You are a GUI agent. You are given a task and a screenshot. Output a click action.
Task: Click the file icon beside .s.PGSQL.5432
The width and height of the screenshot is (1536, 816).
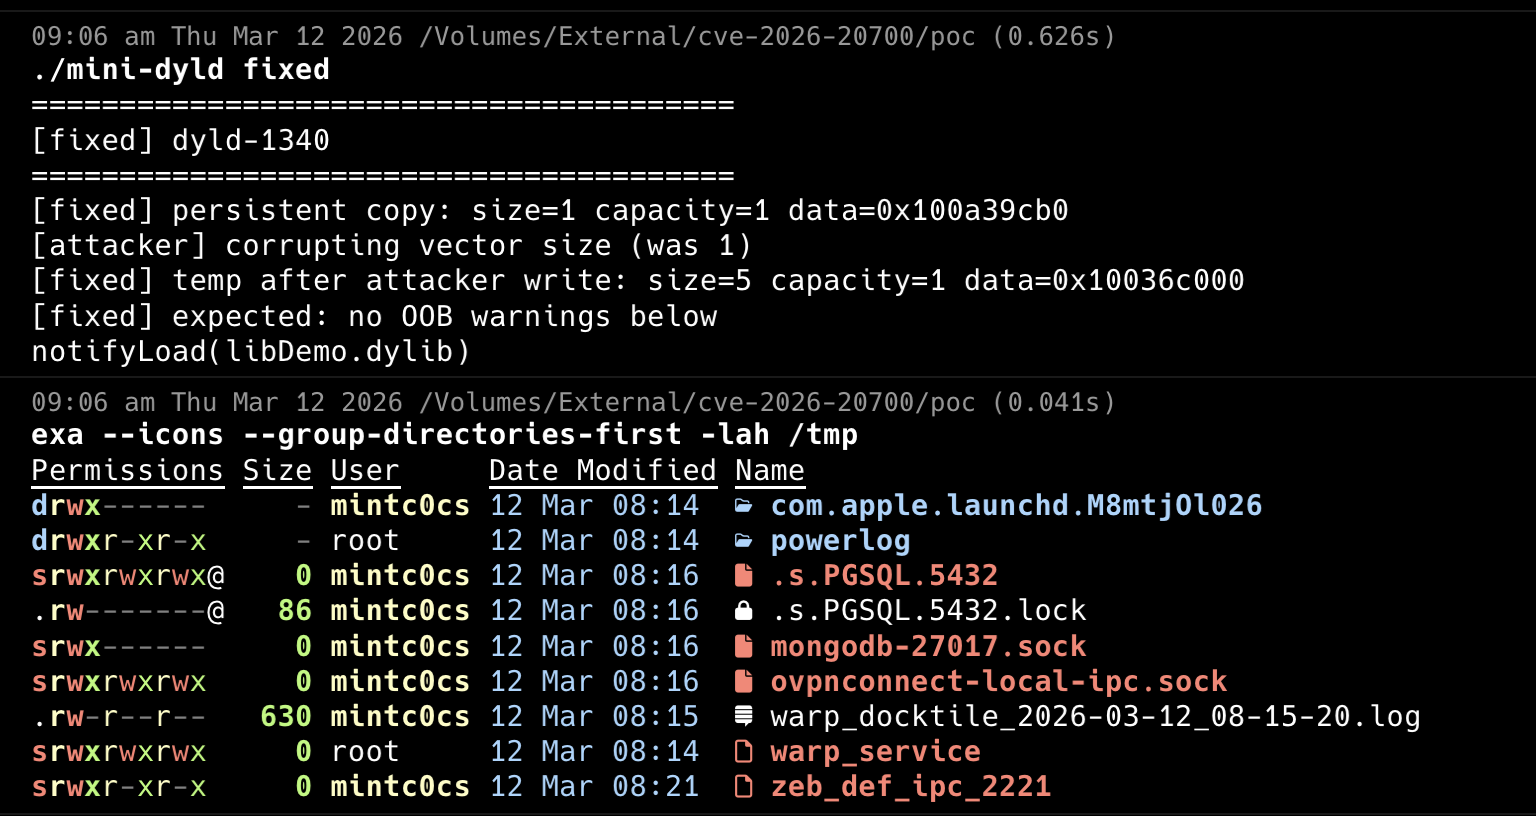click(x=744, y=576)
